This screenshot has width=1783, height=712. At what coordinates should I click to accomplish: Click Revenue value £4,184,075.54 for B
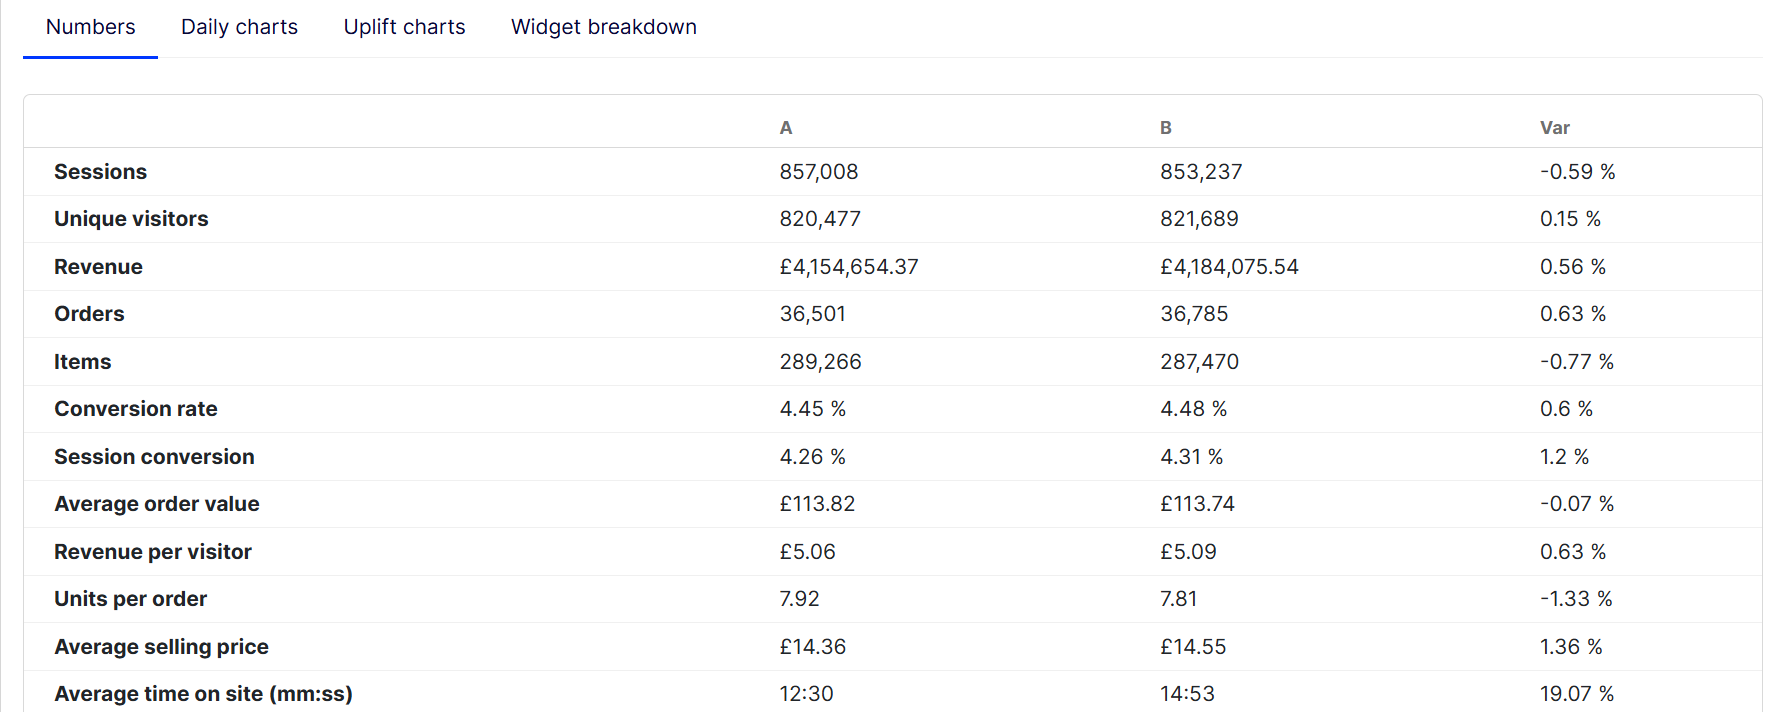1229,267
